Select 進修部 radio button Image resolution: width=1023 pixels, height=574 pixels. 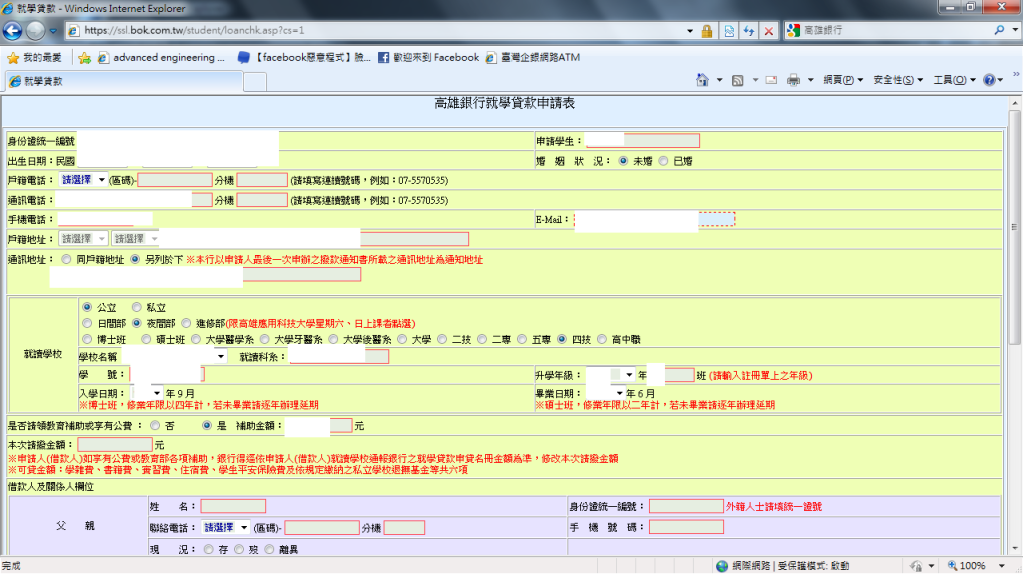(x=187, y=324)
